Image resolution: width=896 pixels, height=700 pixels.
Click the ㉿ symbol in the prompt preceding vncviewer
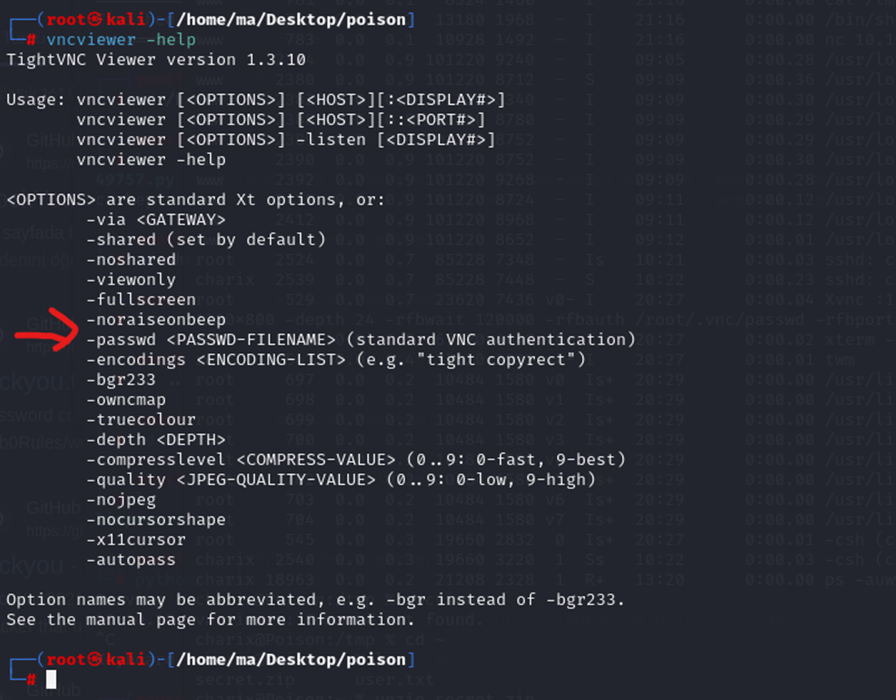97,20
